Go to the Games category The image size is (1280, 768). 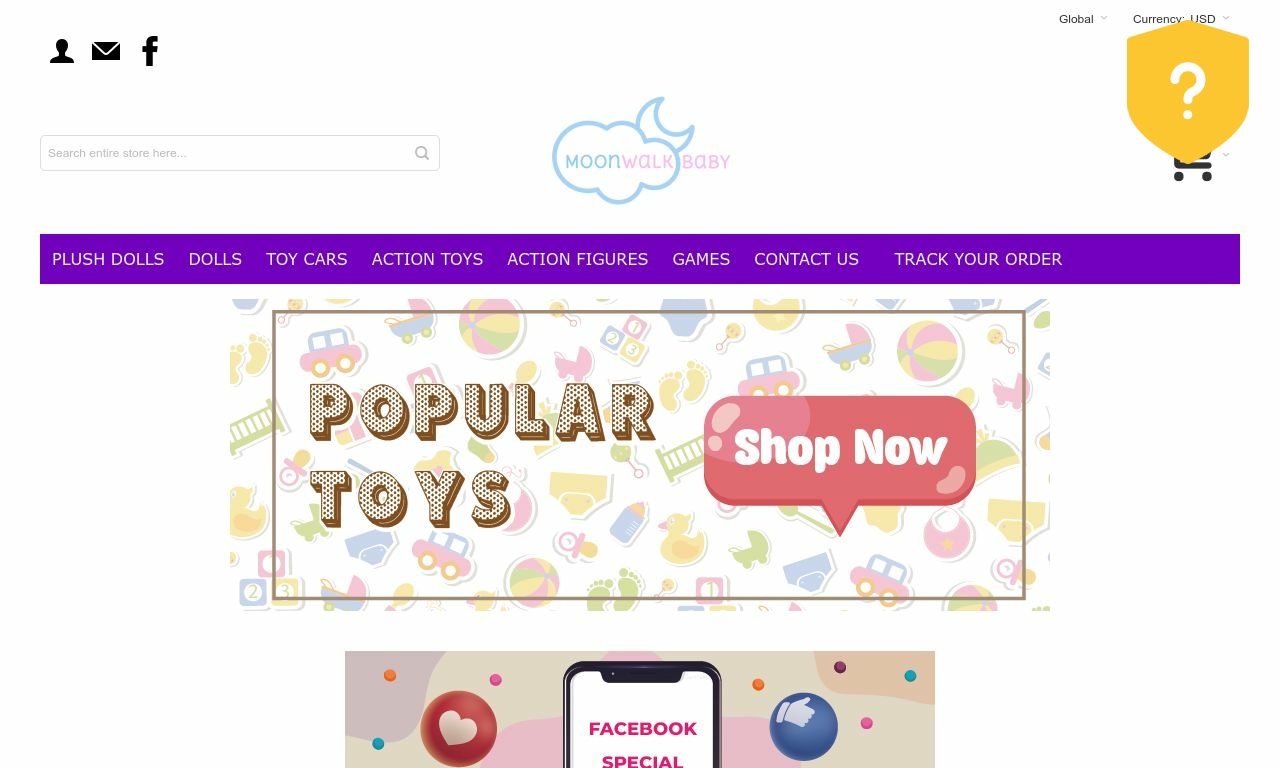[701, 259]
